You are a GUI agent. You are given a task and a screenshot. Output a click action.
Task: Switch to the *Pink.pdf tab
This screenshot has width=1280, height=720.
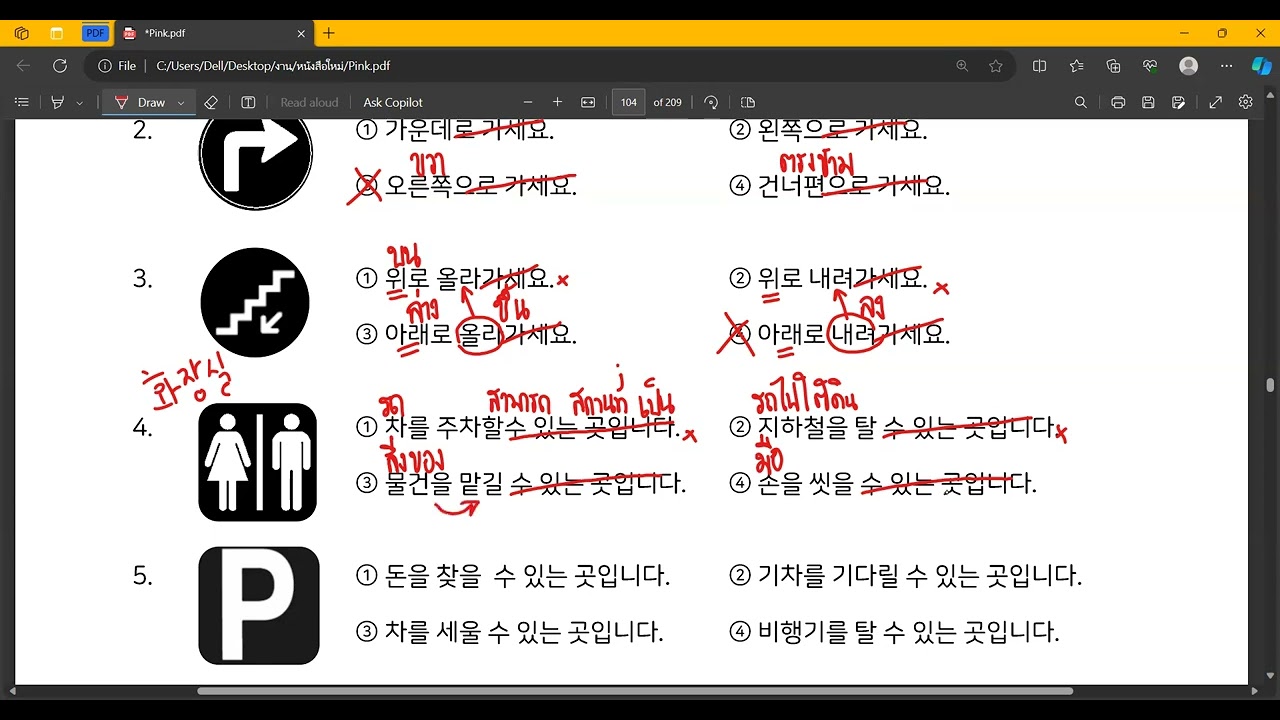(213, 33)
